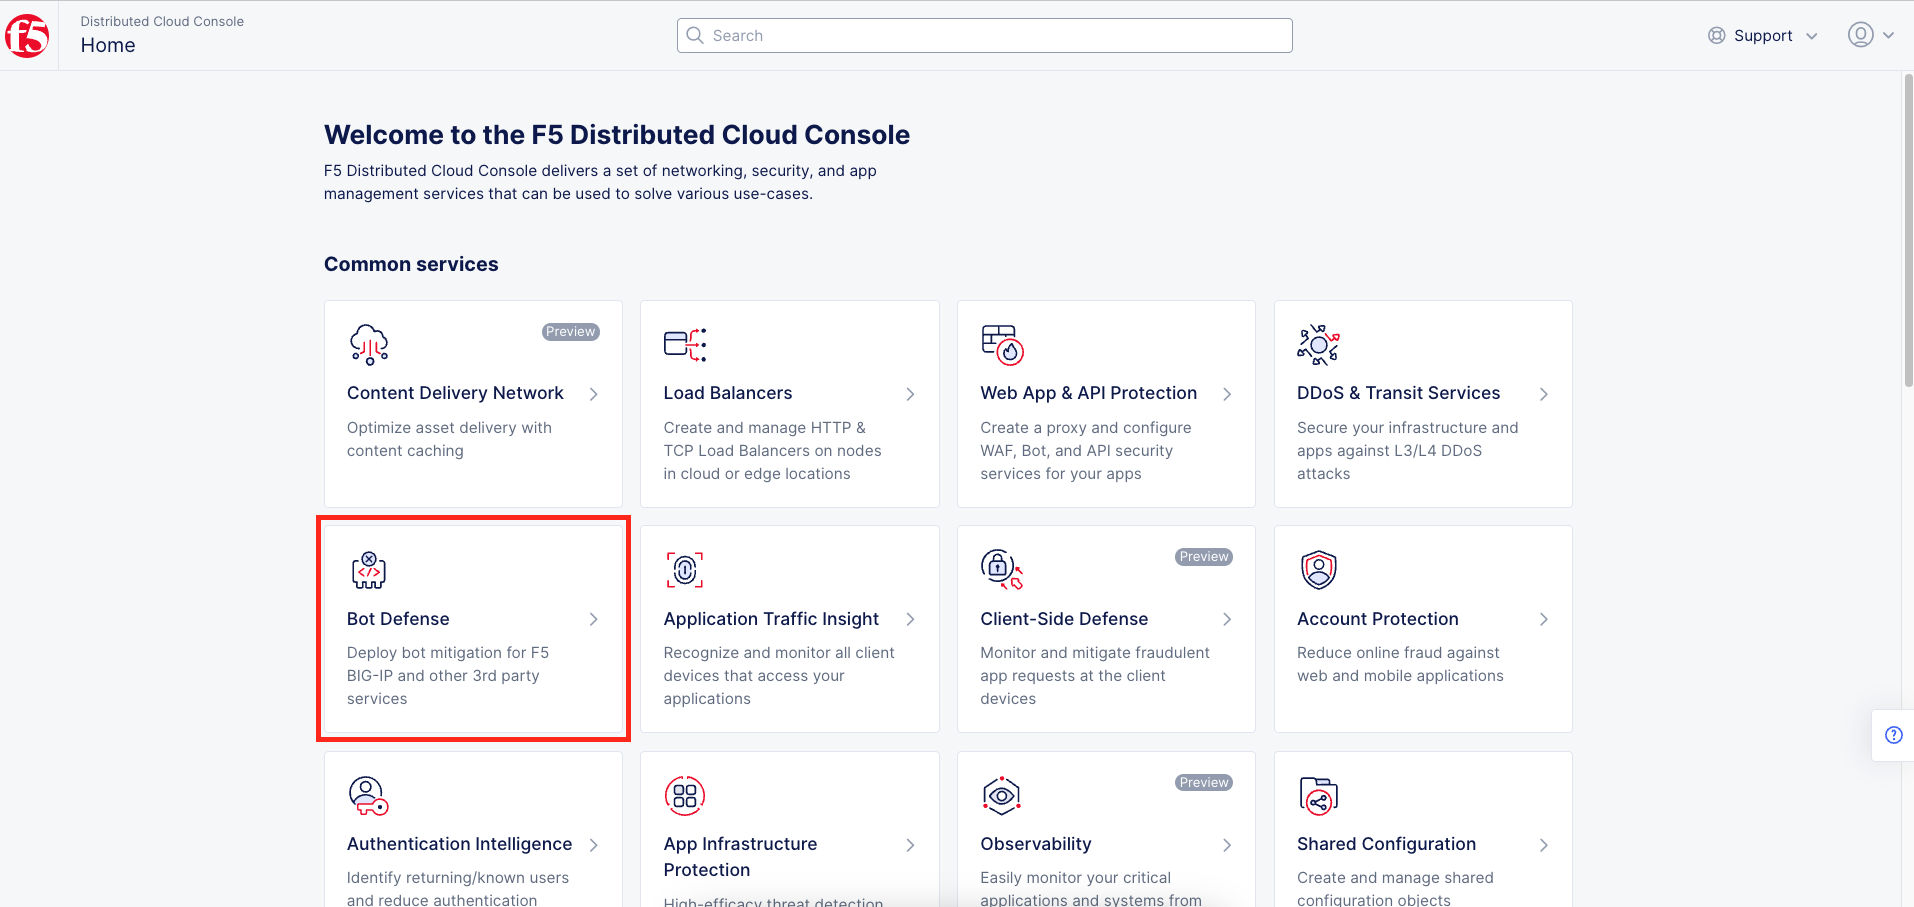The height and width of the screenshot is (907, 1914).
Task: Click the DDoS & Transit Services icon
Action: [1318, 343]
